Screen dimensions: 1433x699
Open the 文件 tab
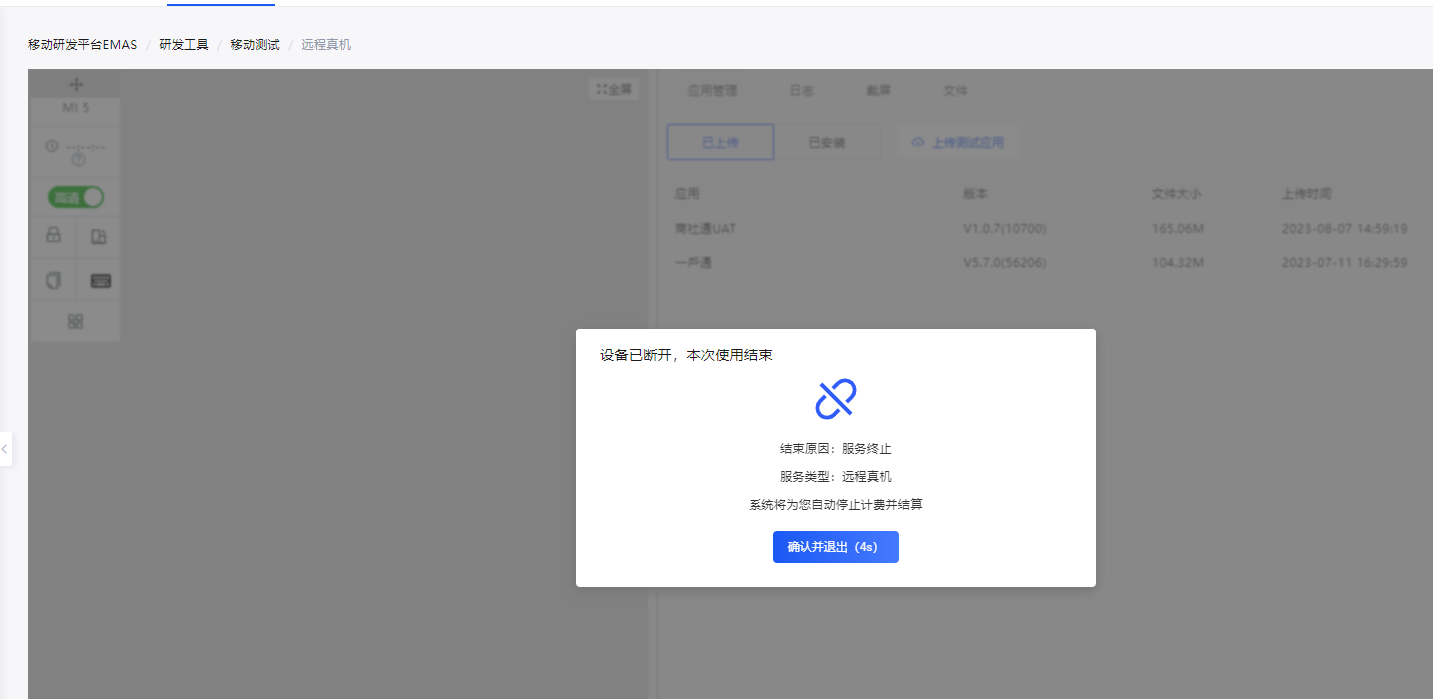click(955, 90)
